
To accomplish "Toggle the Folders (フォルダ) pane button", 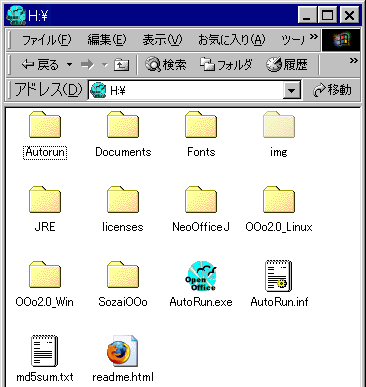I will 226,64.
